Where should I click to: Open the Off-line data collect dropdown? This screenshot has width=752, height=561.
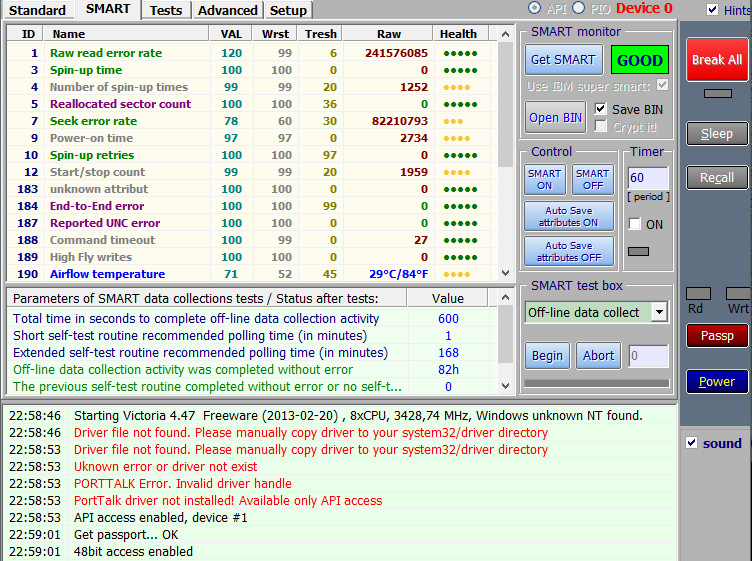tap(659, 312)
